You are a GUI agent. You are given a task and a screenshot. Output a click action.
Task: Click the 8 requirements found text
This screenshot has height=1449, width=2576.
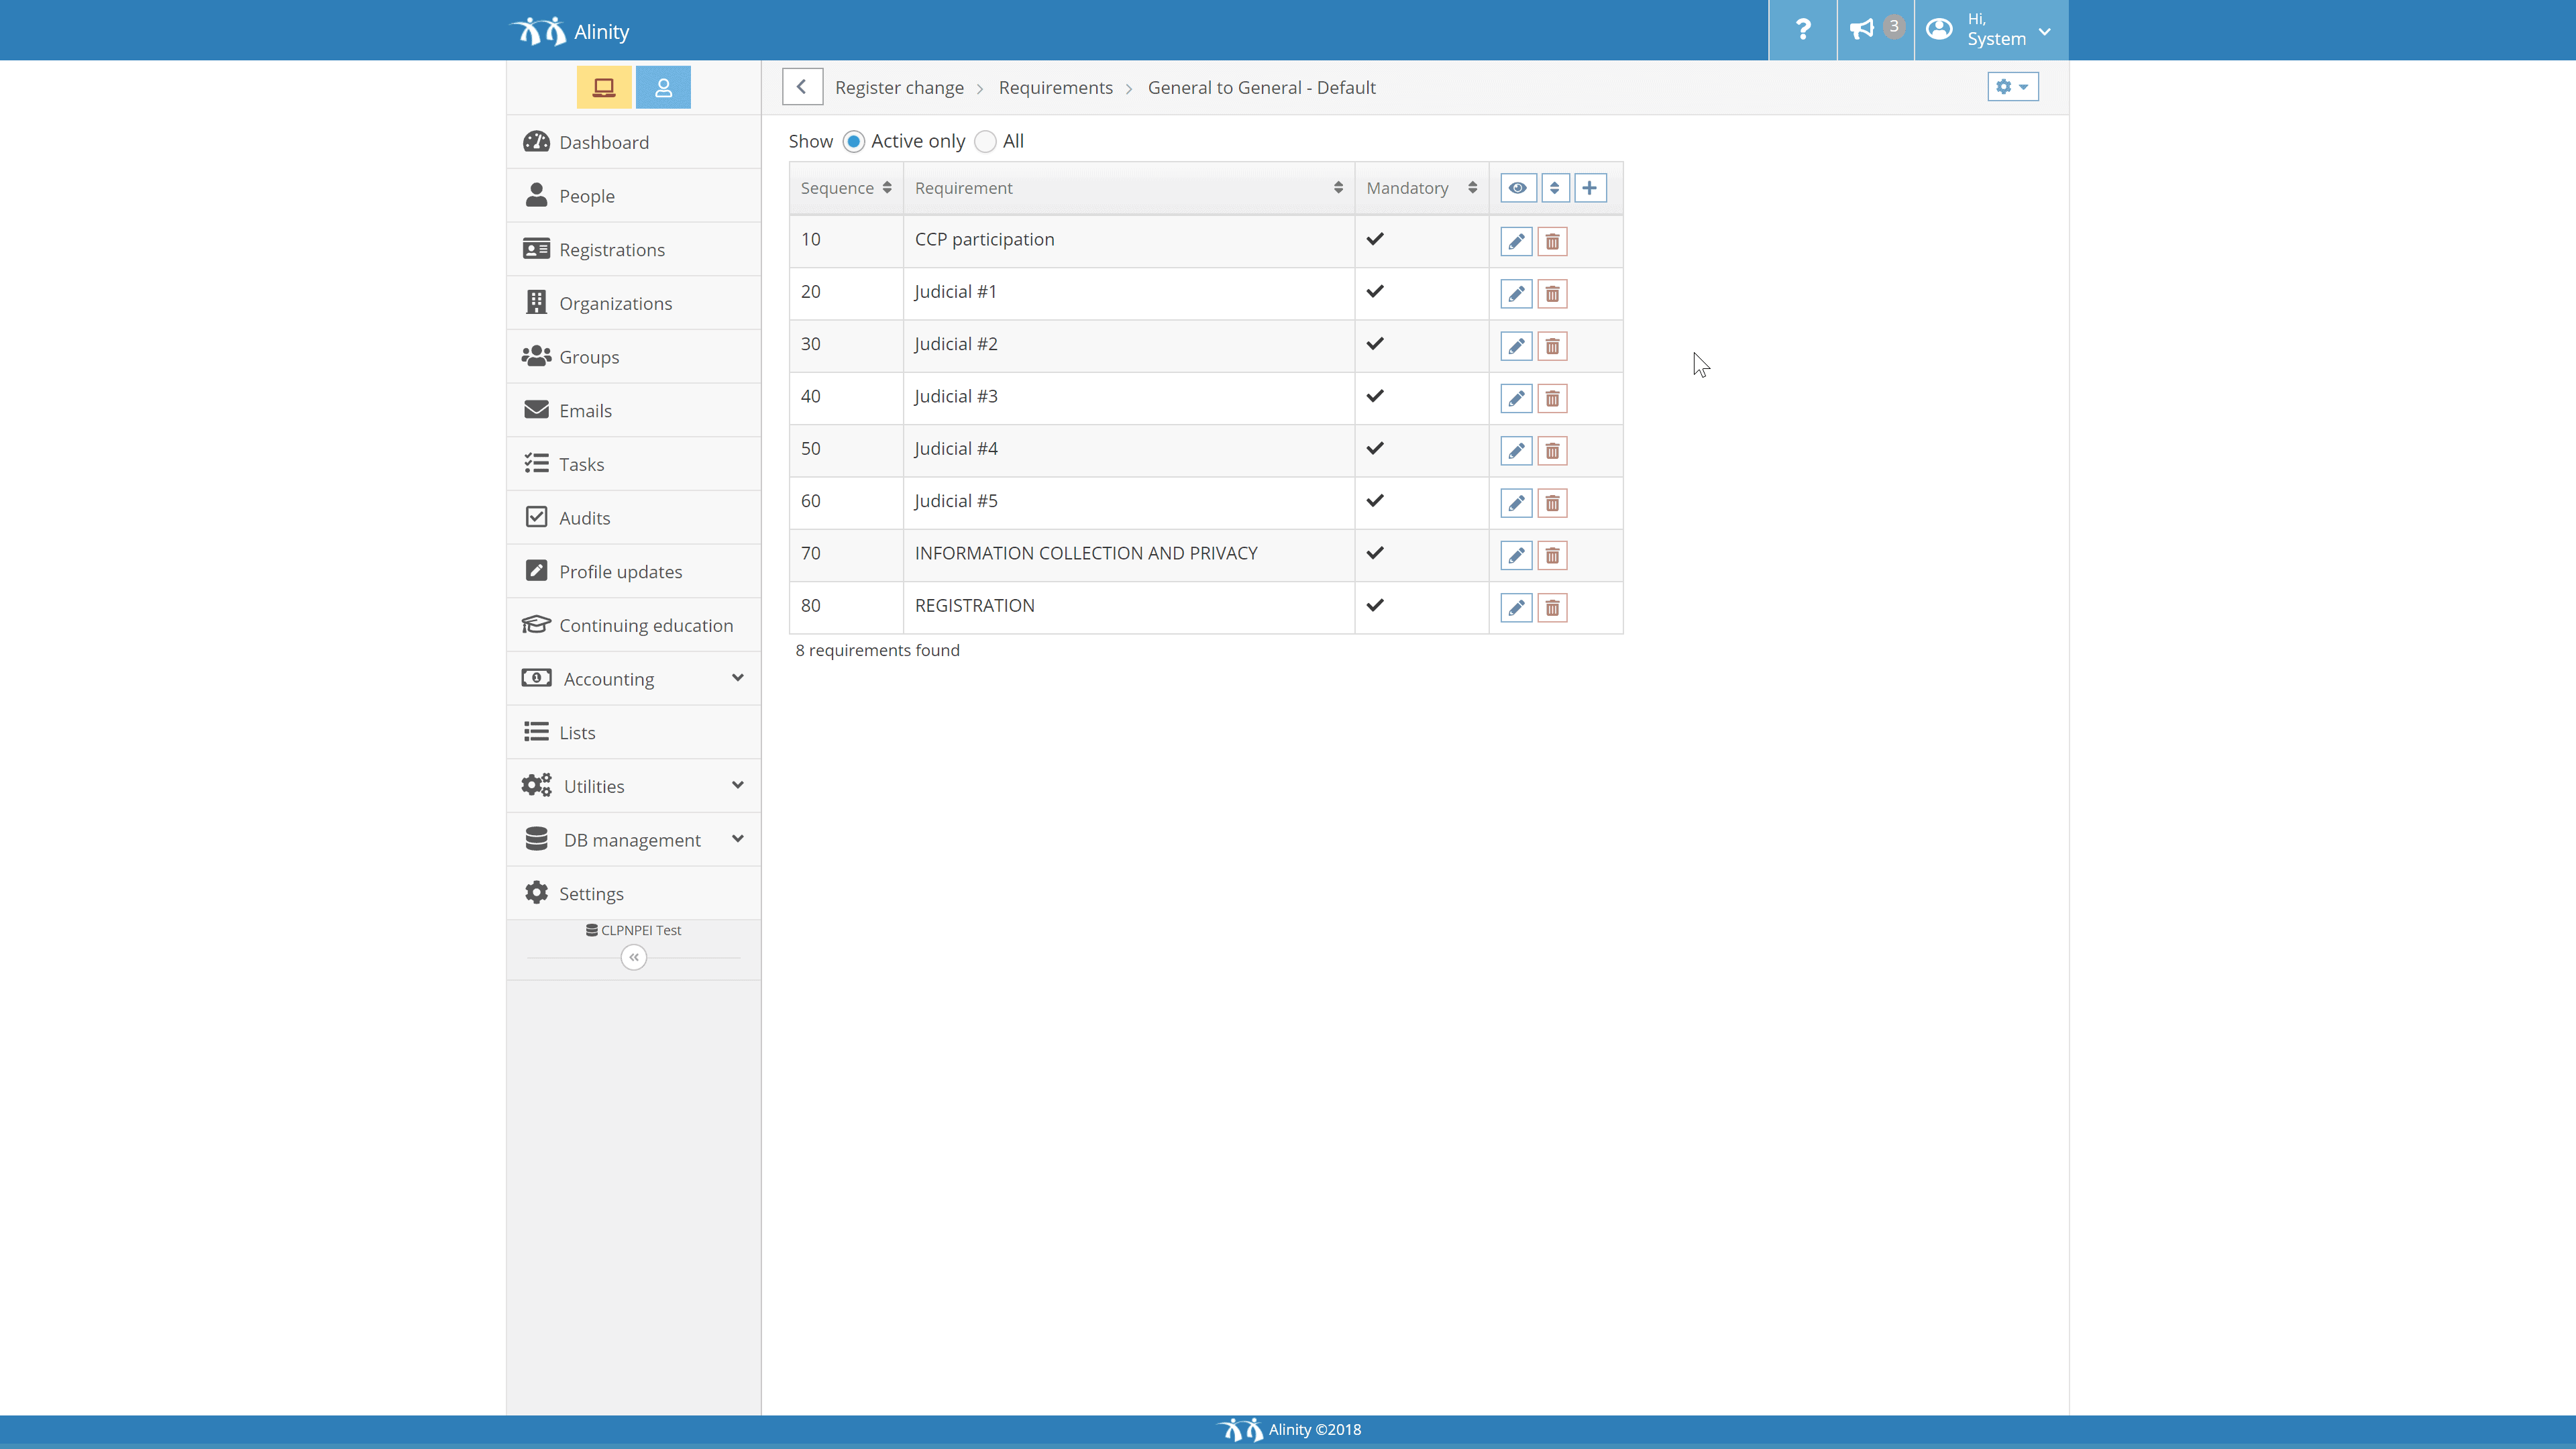(x=877, y=651)
